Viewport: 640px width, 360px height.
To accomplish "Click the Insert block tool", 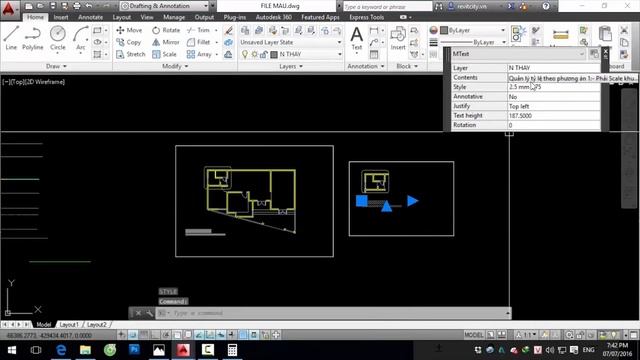I will (x=398, y=38).
